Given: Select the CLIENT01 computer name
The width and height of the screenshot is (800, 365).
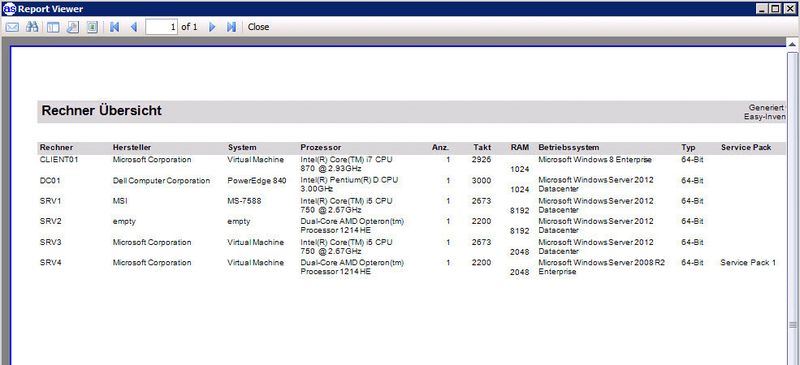Looking at the screenshot, I should pos(59,160).
